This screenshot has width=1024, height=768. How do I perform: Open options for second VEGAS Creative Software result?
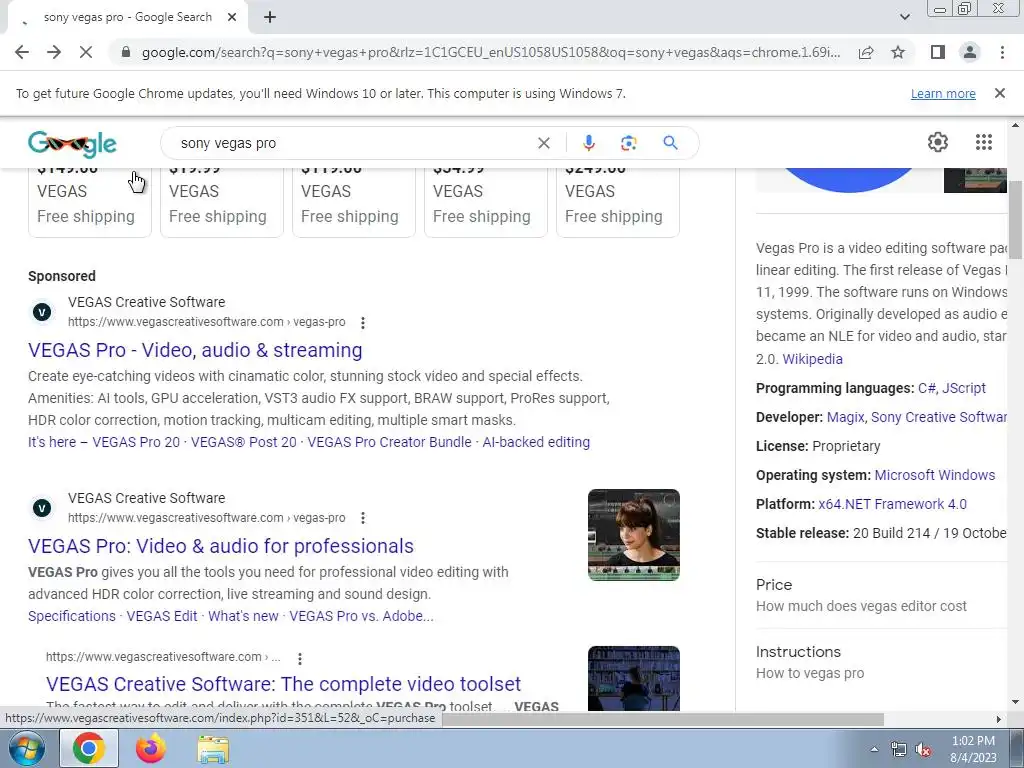pyautogui.click(x=362, y=518)
